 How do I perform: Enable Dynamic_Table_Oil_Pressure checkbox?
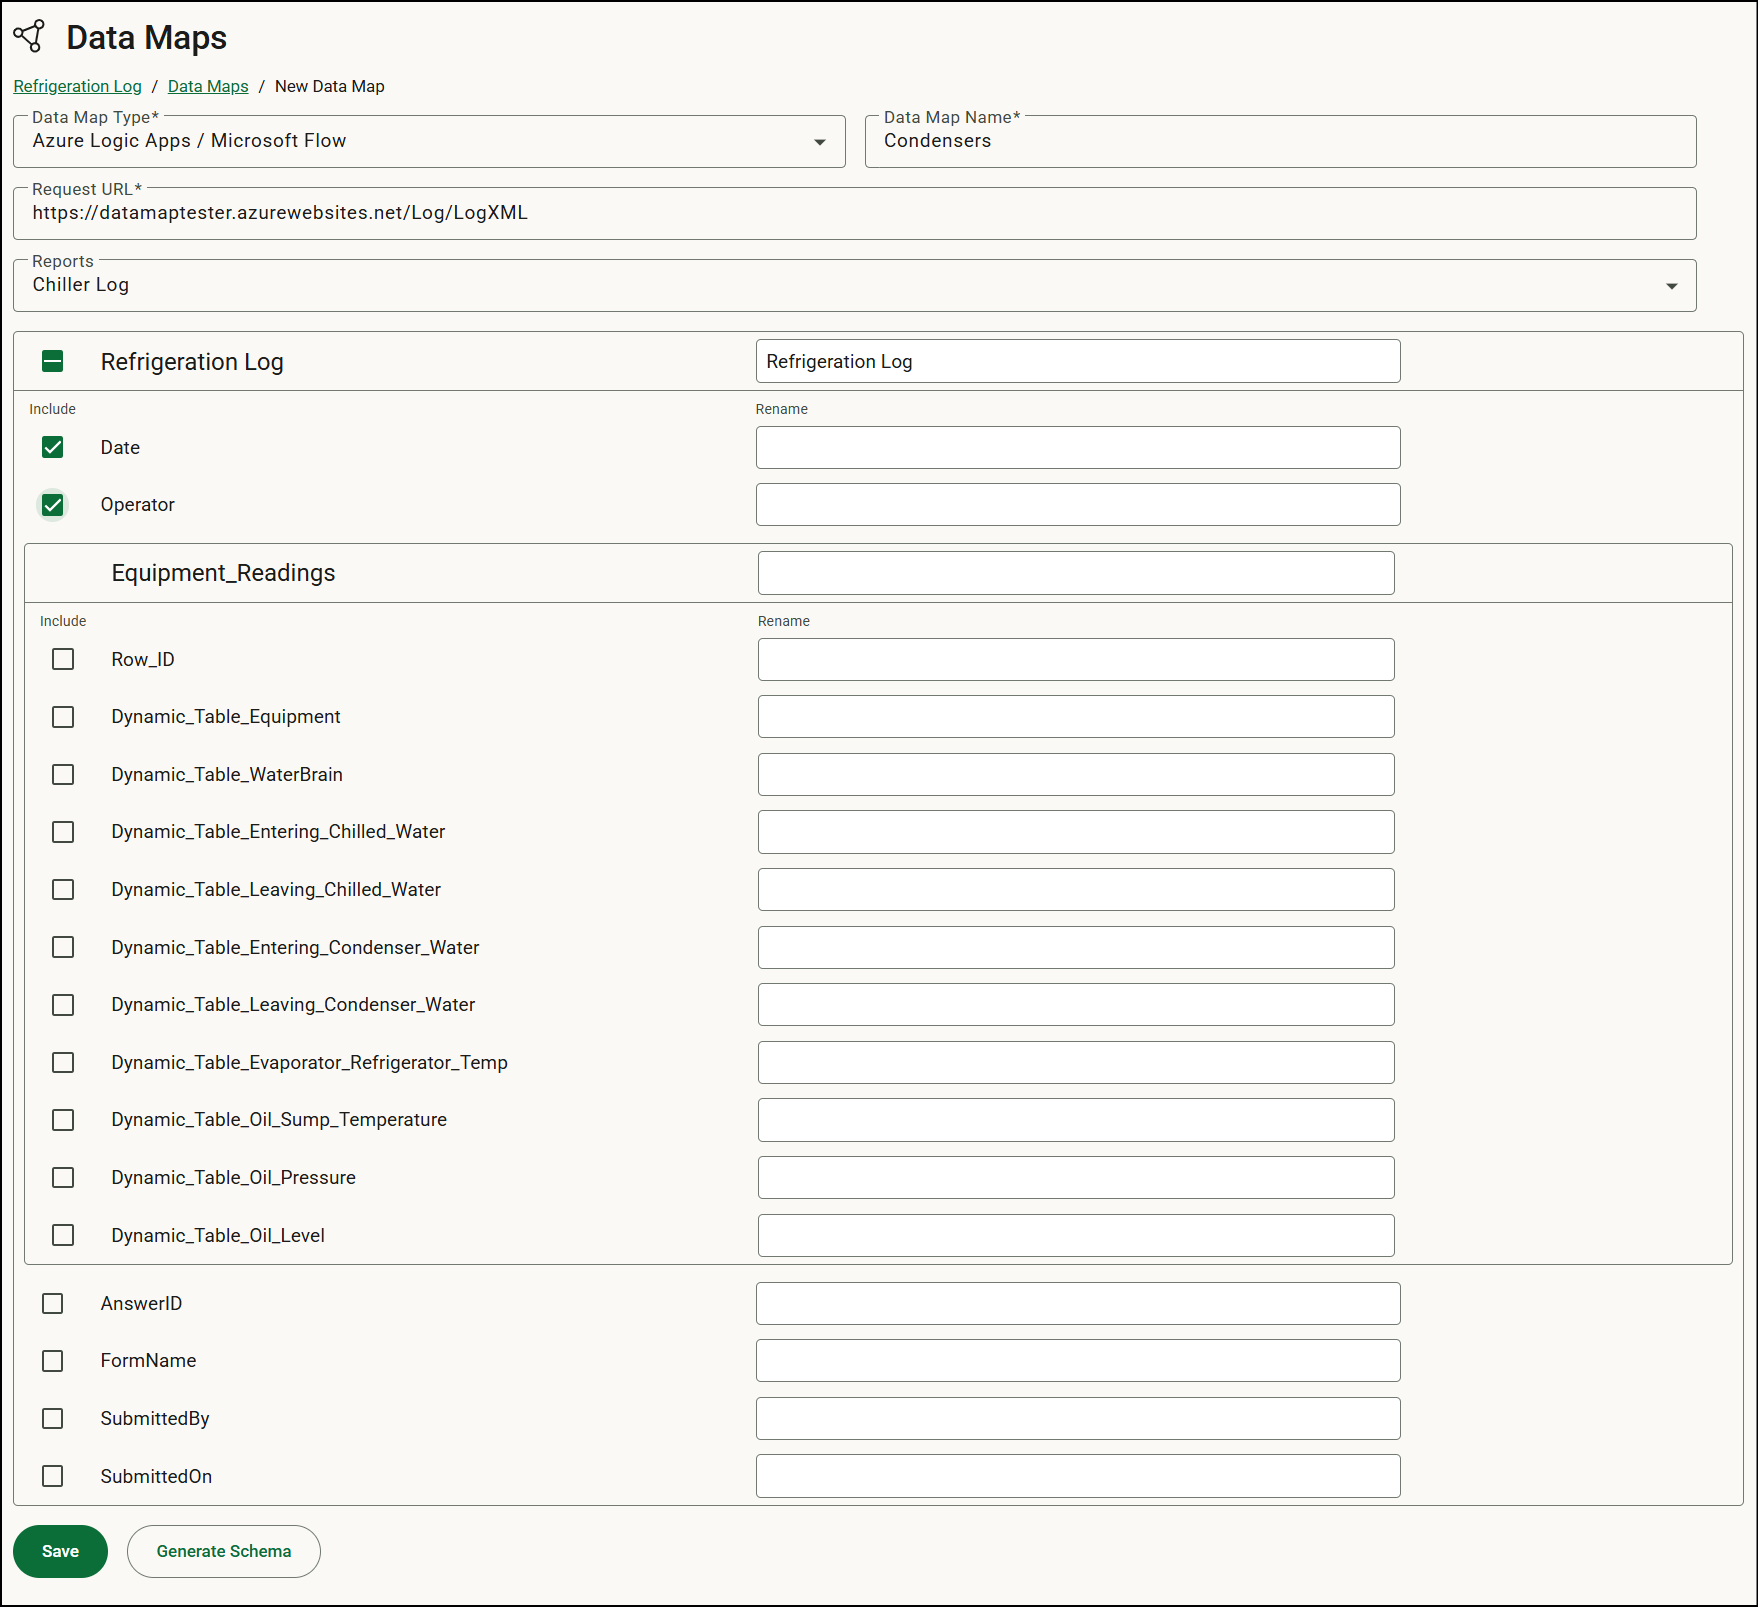click(x=63, y=1177)
